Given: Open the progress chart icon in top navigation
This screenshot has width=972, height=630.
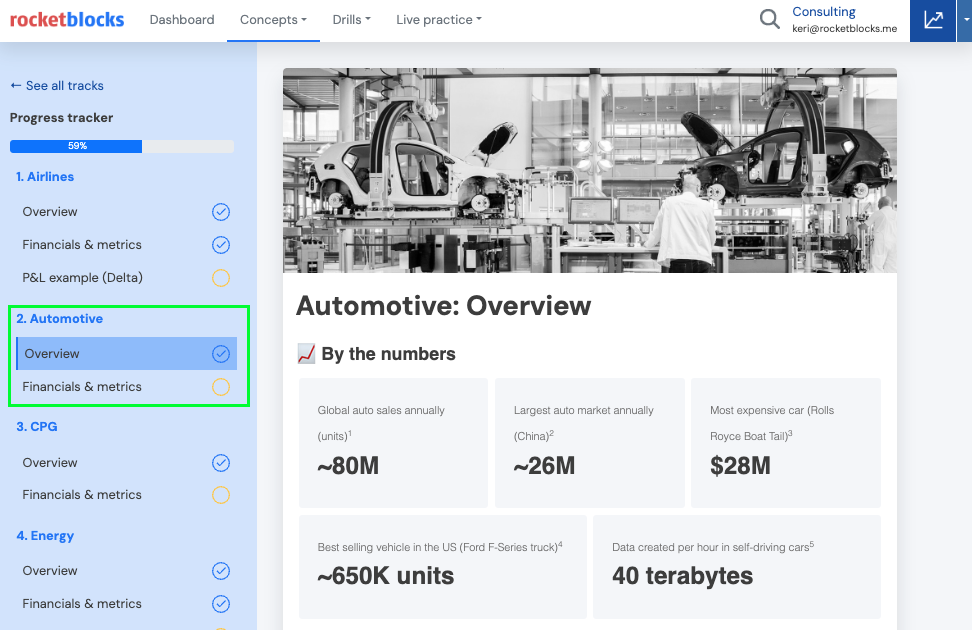Looking at the screenshot, I should (x=934, y=20).
